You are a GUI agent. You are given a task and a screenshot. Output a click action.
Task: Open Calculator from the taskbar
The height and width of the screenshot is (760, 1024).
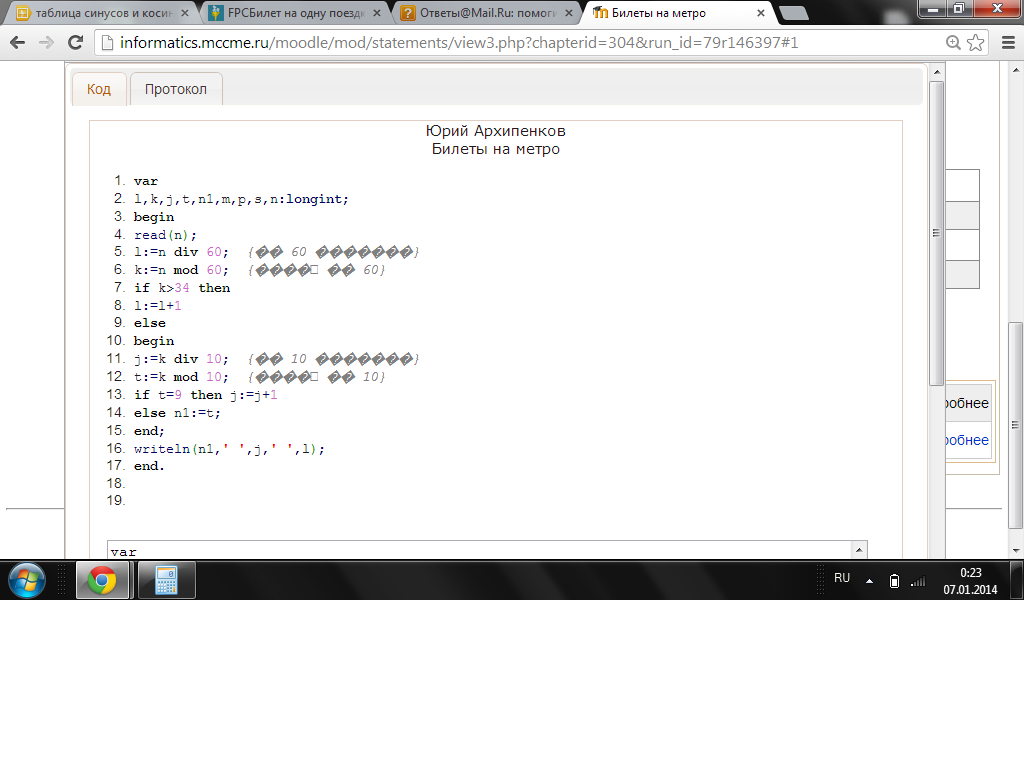pos(166,580)
